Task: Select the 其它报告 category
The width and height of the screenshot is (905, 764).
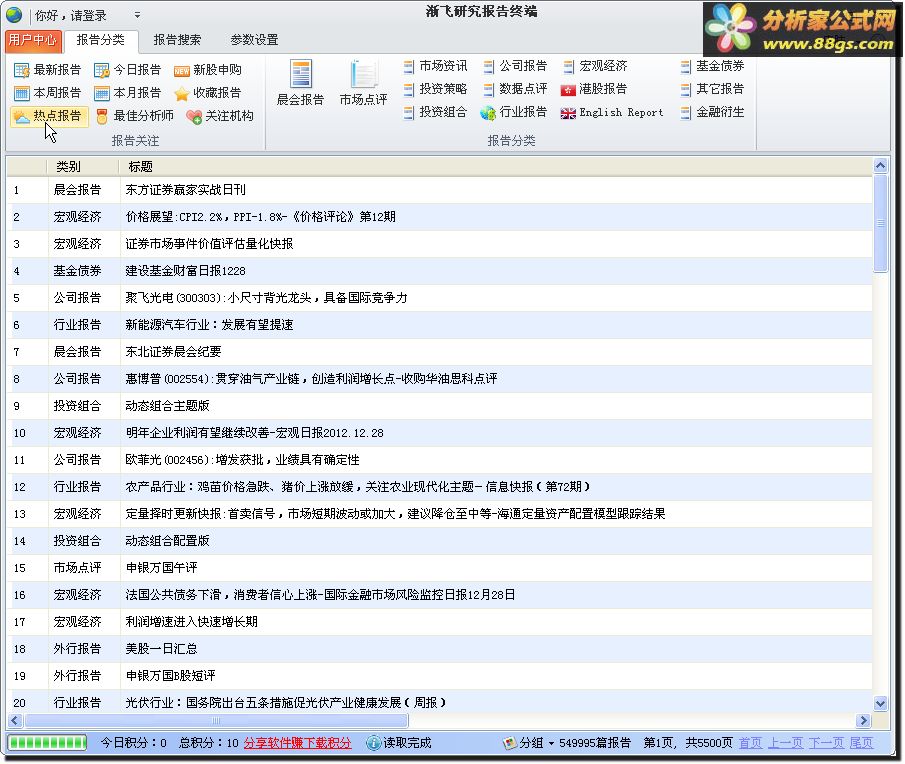Action: click(712, 89)
